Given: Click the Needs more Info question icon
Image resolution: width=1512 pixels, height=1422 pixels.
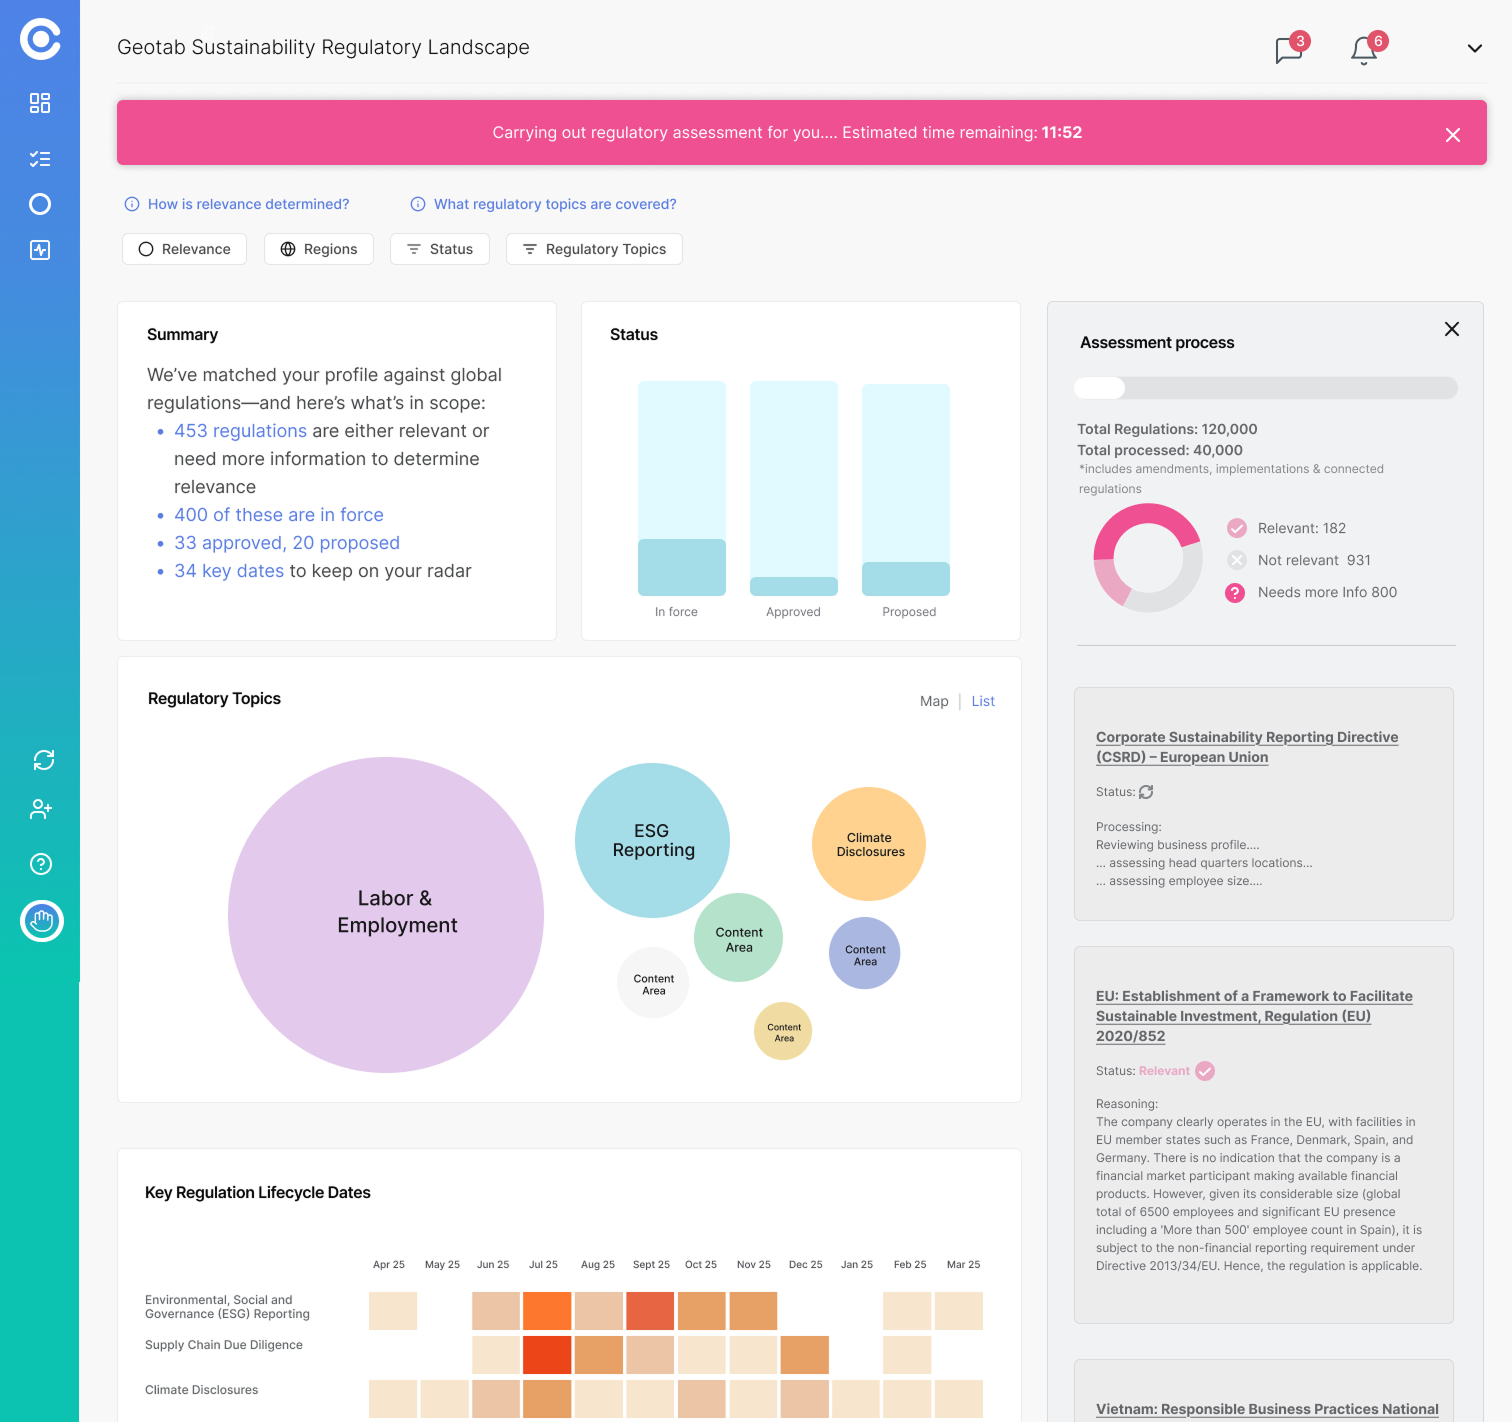Looking at the screenshot, I should click(1235, 593).
